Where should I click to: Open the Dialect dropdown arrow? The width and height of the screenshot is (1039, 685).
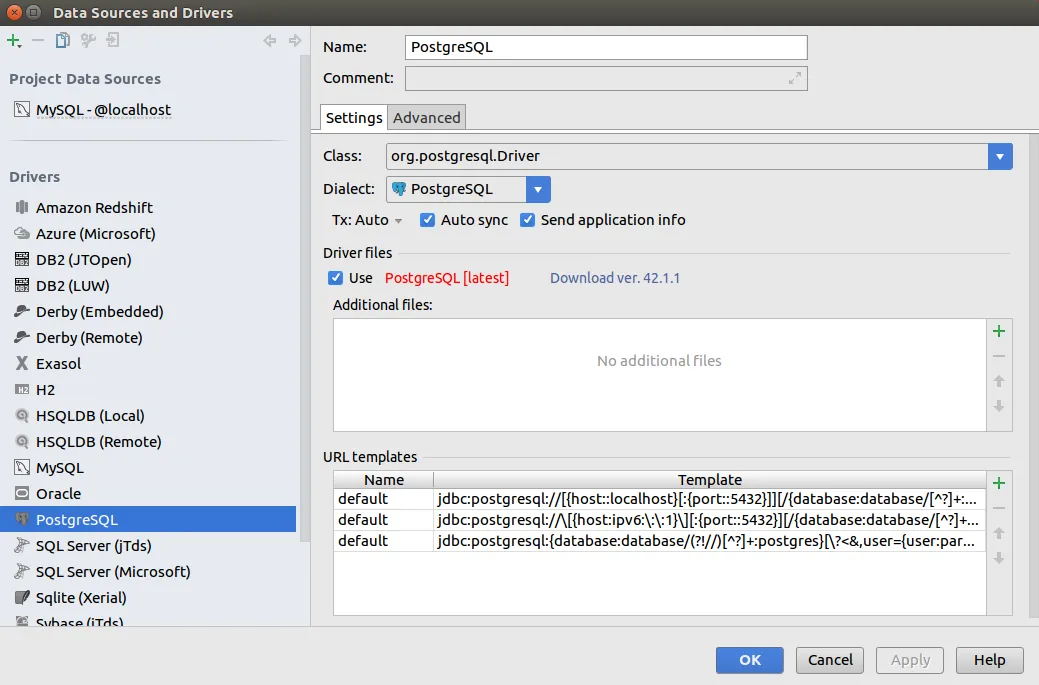(538, 189)
